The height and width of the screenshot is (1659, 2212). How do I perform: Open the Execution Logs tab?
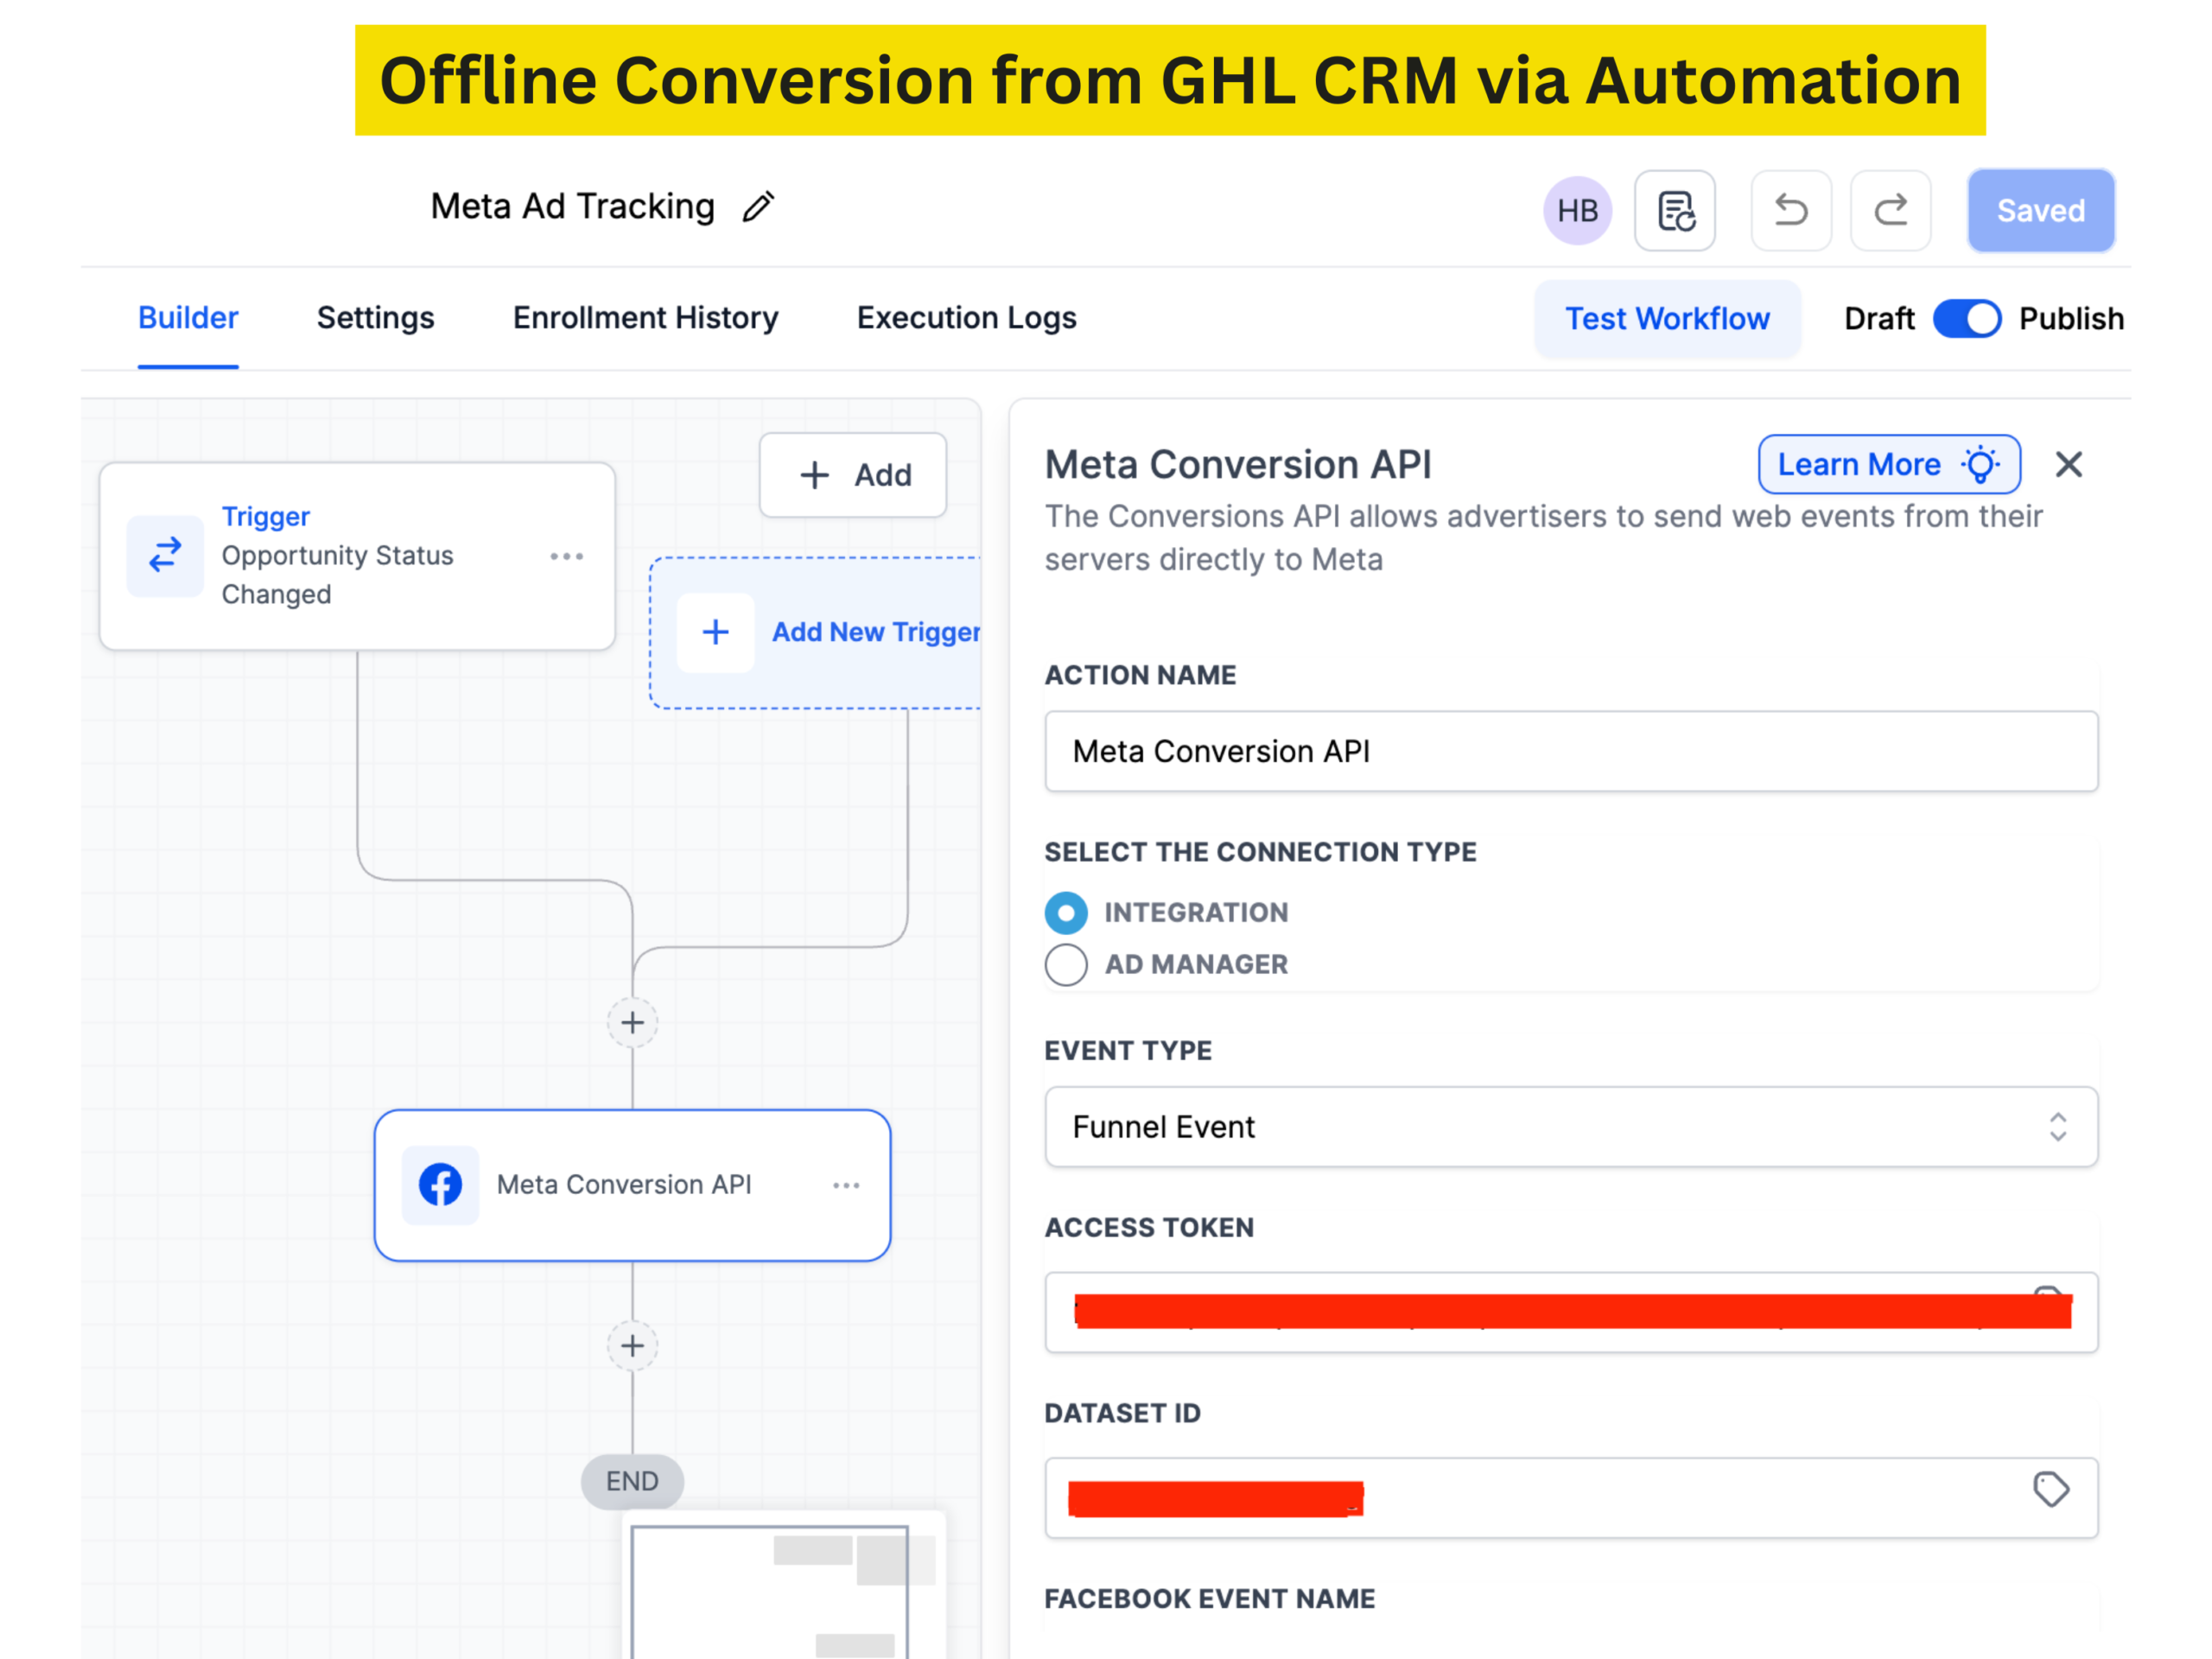[x=966, y=318]
